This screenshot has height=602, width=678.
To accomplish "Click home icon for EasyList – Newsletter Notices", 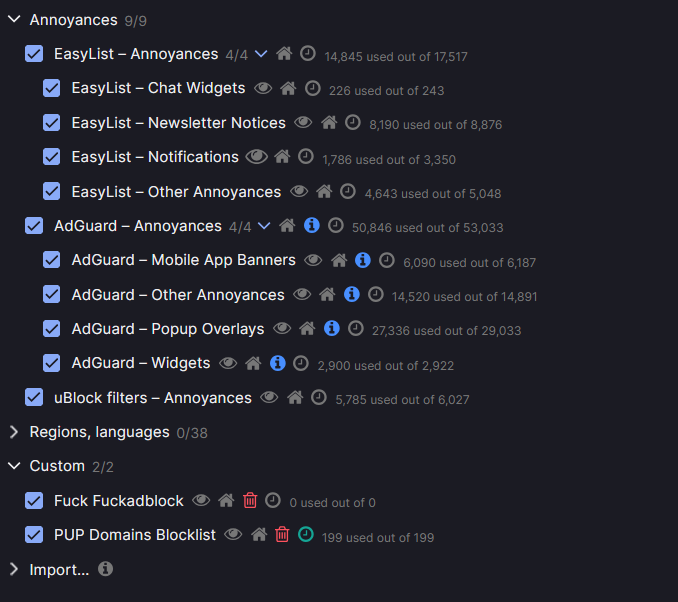I will pyautogui.click(x=329, y=122).
